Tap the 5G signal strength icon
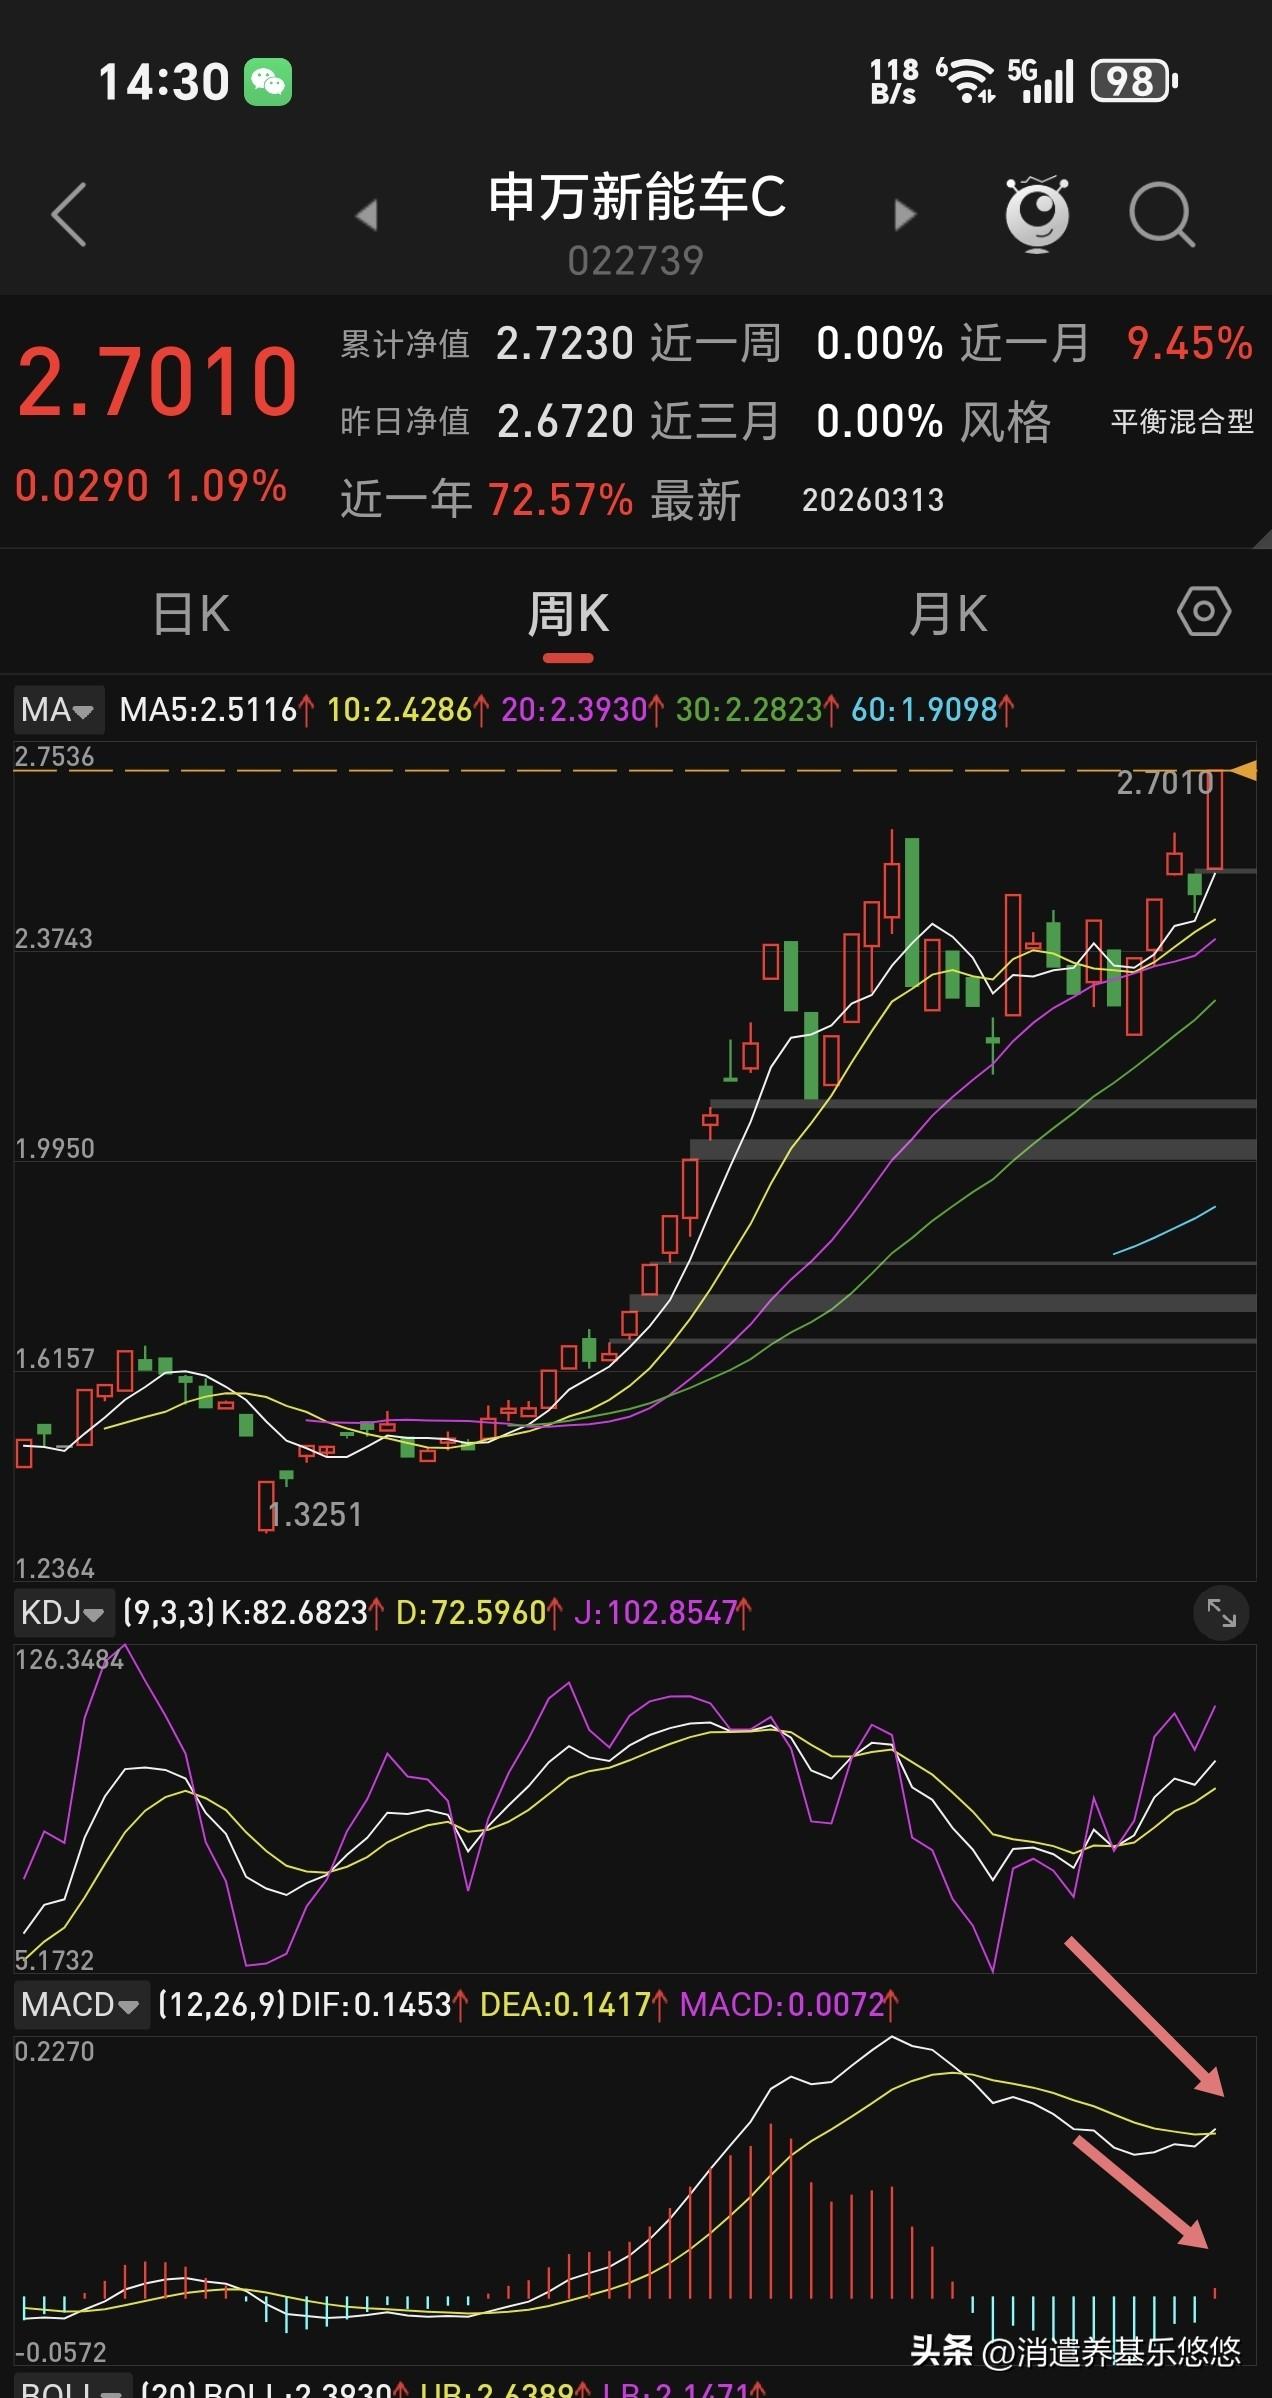The width and height of the screenshot is (1272, 2398). click(x=1041, y=81)
